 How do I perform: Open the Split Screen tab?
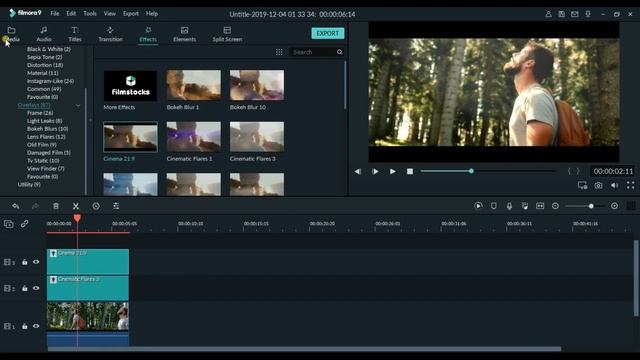pos(227,34)
